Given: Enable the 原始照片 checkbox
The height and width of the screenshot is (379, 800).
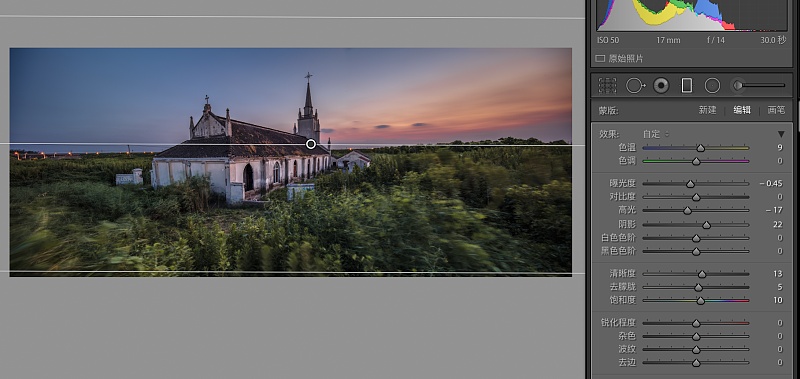Looking at the screenshot, I should (600, 59).
